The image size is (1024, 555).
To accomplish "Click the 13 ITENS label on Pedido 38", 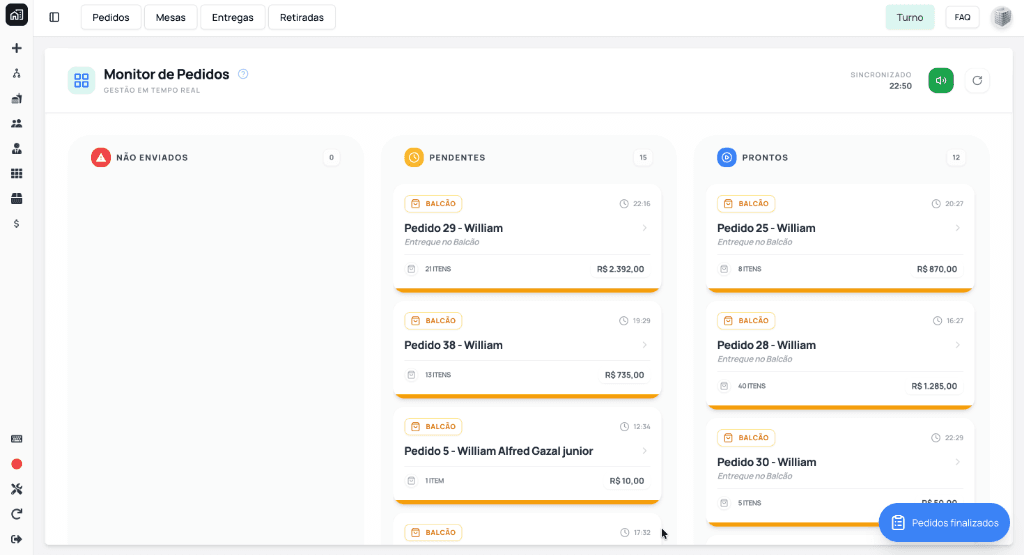I will [x=438, y=375].
